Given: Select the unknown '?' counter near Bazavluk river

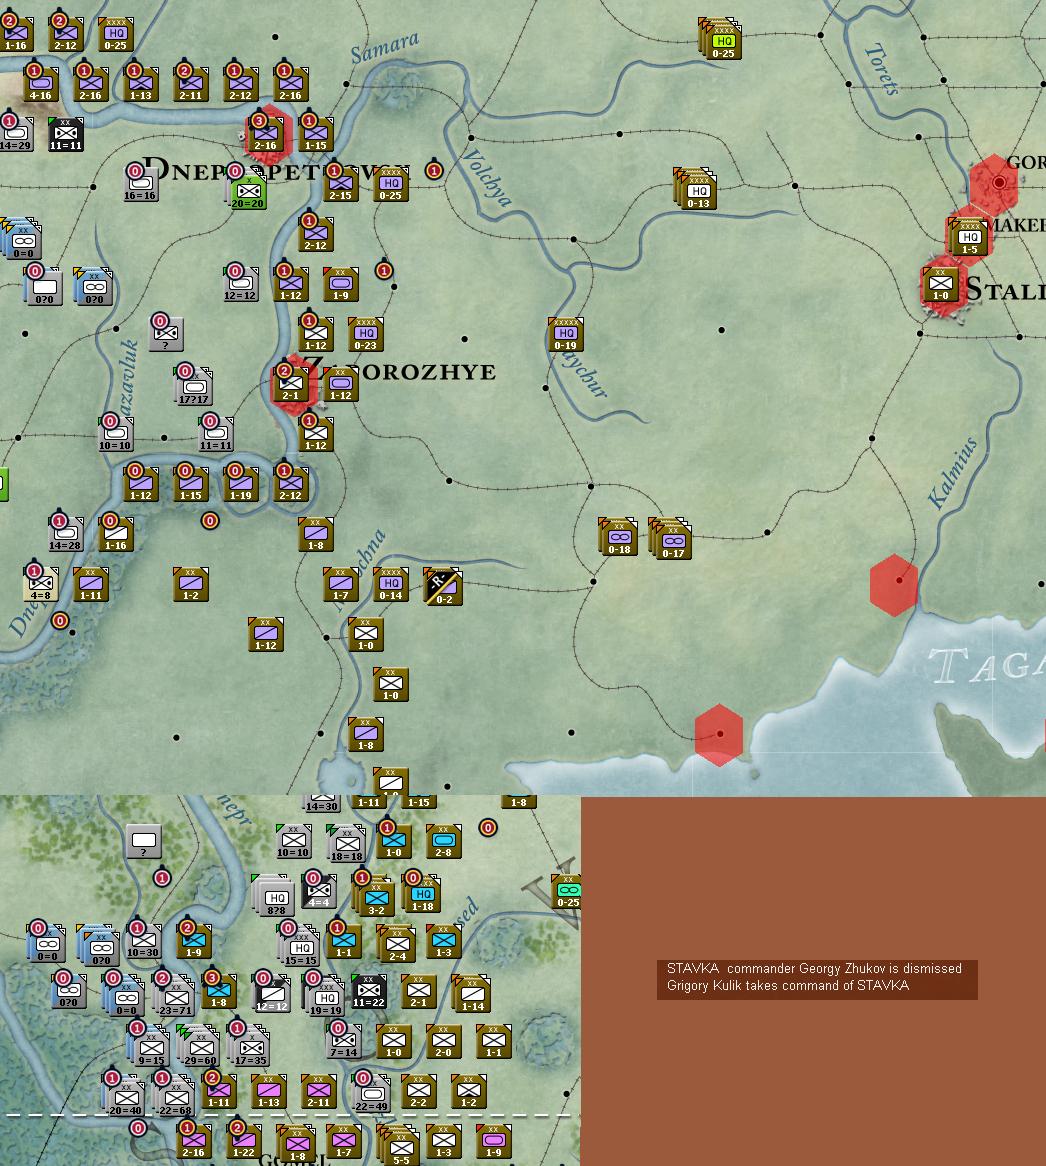Looking at the screenshot, I should click(x=167, y=334).
